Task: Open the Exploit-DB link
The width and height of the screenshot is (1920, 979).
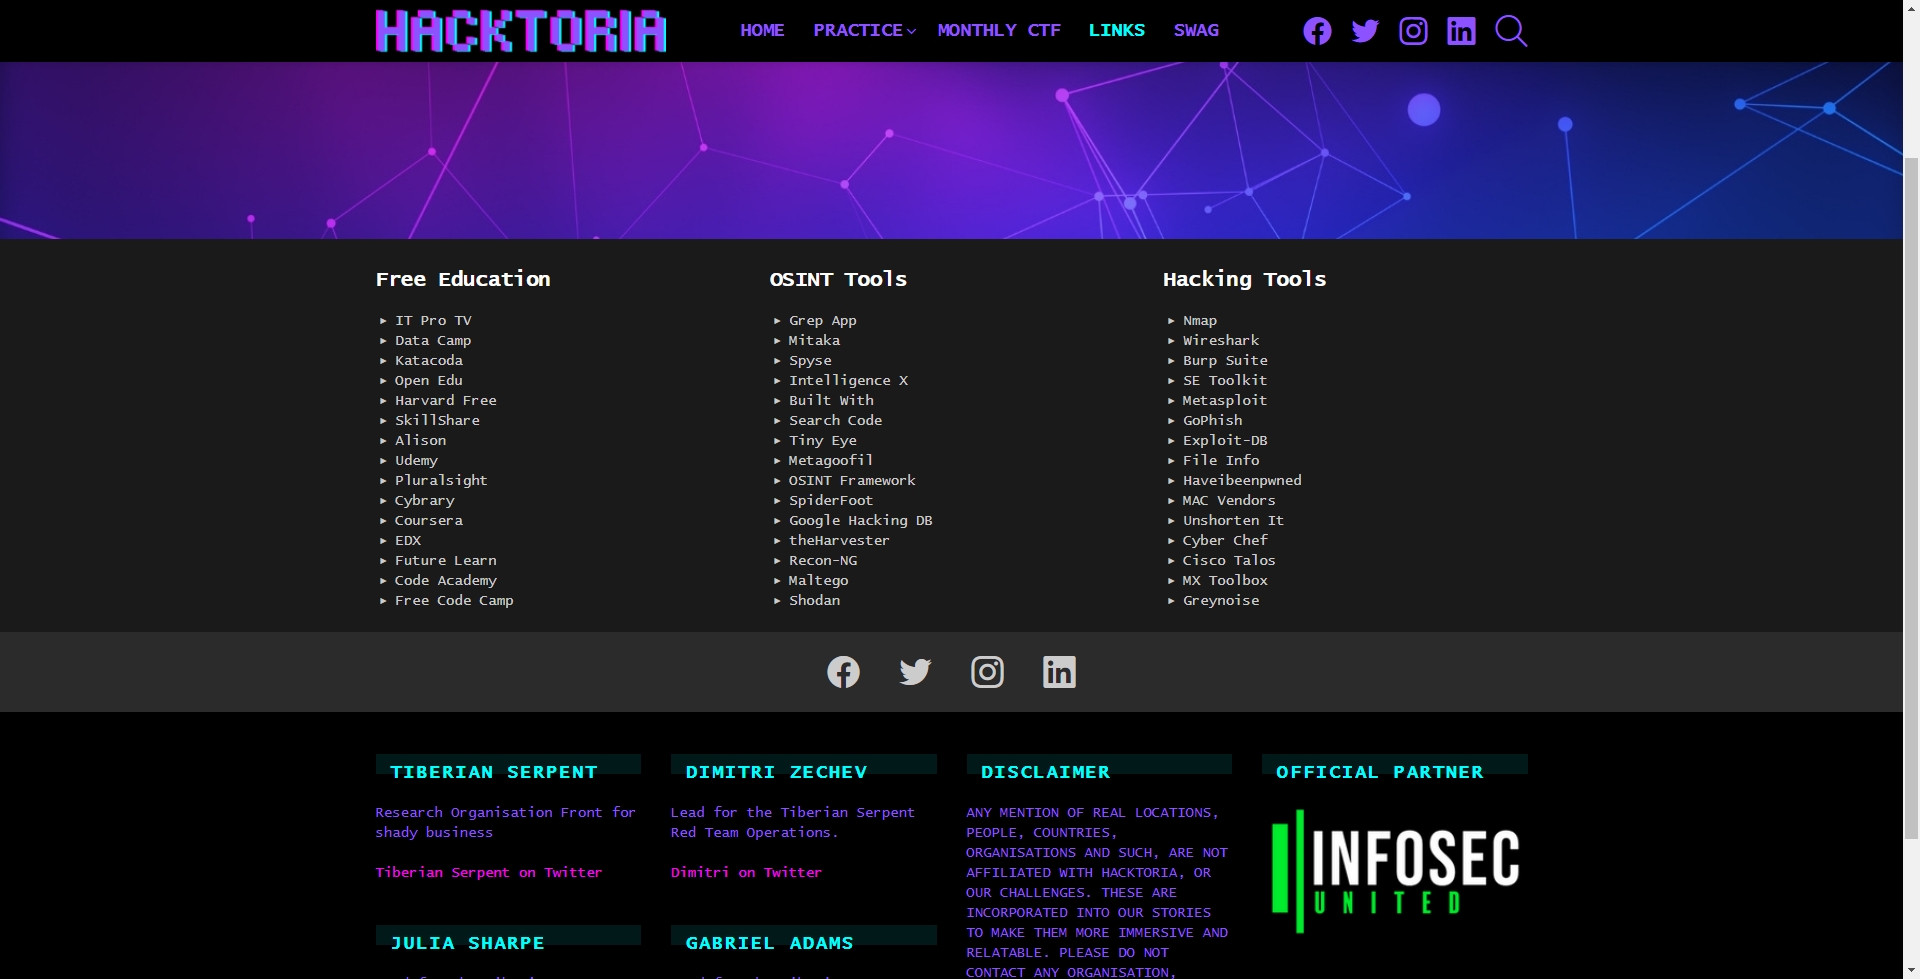Action: click(x=1225, y=440)
